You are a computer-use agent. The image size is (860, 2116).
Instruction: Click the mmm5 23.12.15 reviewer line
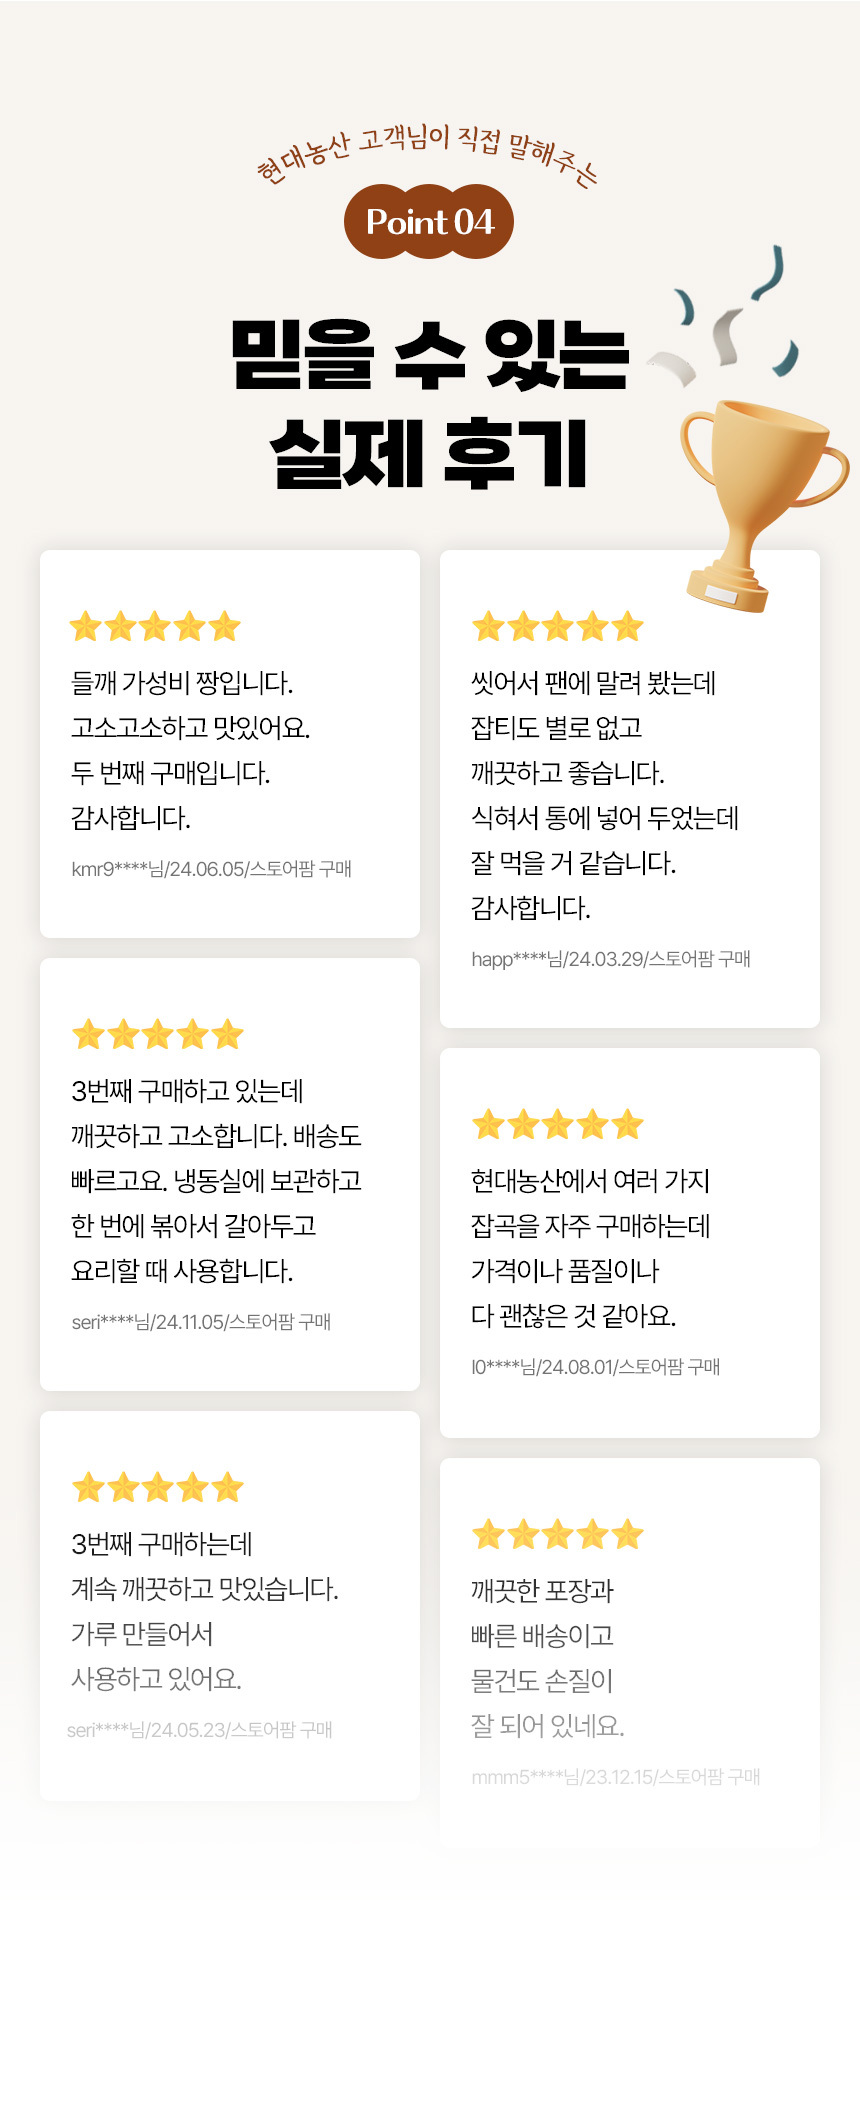click(615, 1777)
